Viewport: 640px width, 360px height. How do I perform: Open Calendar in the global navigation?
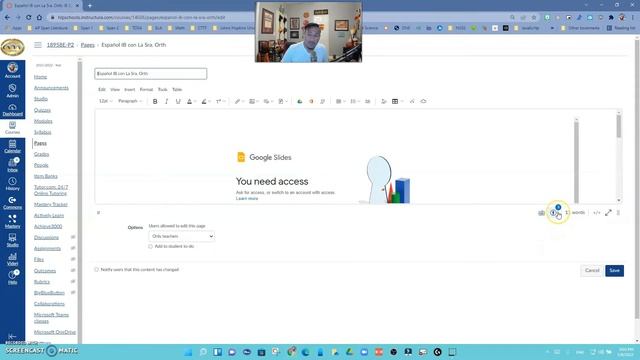13,146
